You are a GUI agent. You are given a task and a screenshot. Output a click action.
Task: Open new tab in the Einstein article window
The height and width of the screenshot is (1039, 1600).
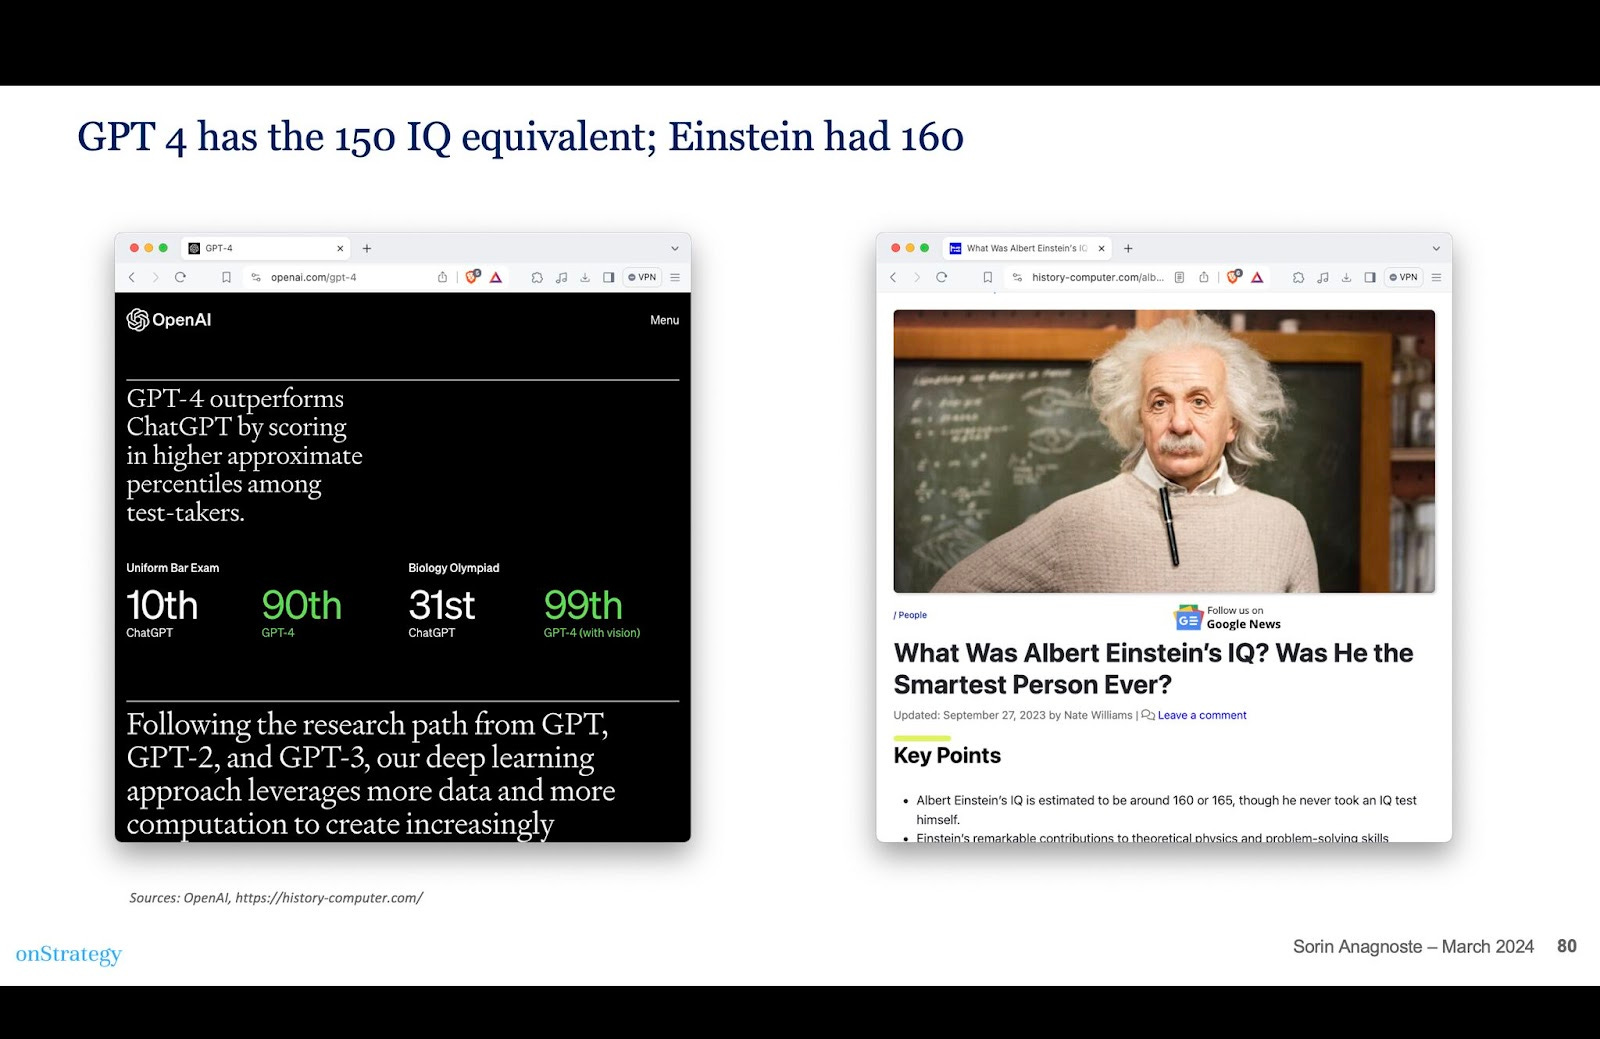[1128, 248]
